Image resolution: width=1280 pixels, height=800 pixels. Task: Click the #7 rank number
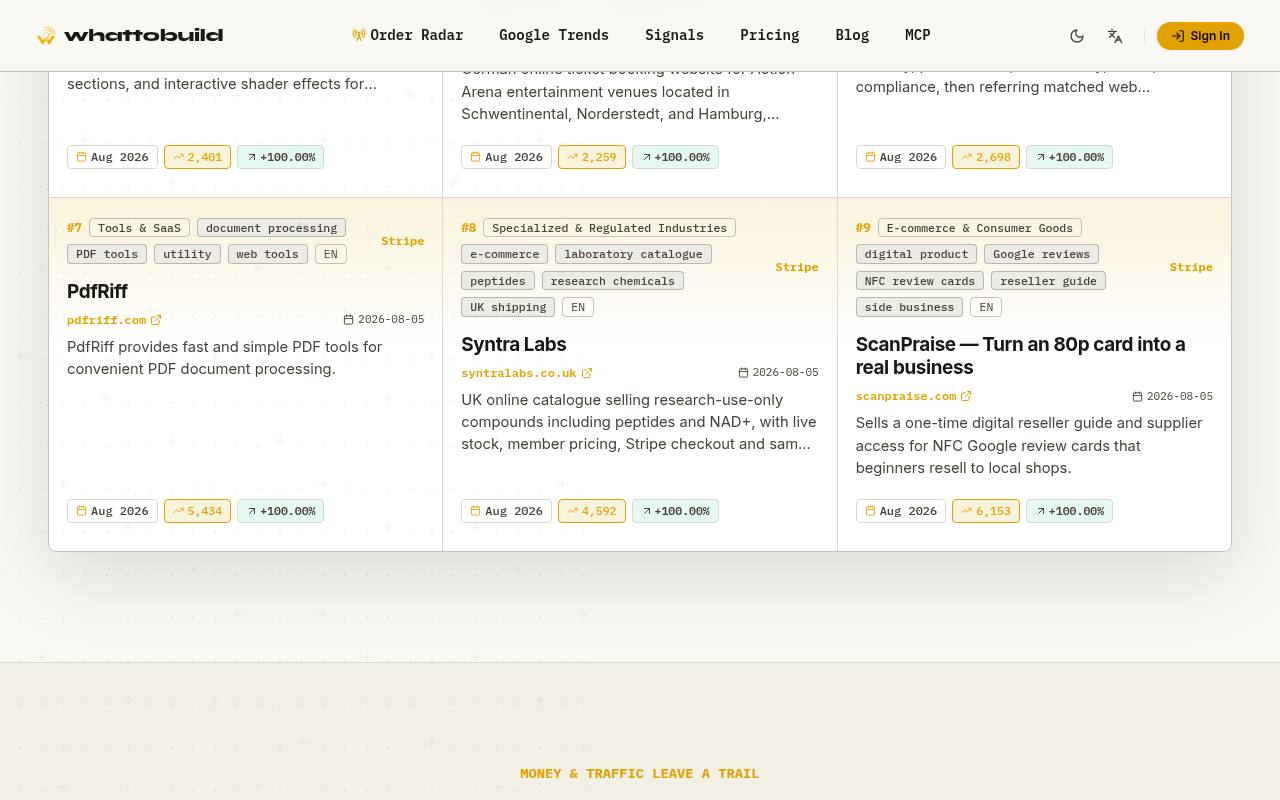pos(74,228)
